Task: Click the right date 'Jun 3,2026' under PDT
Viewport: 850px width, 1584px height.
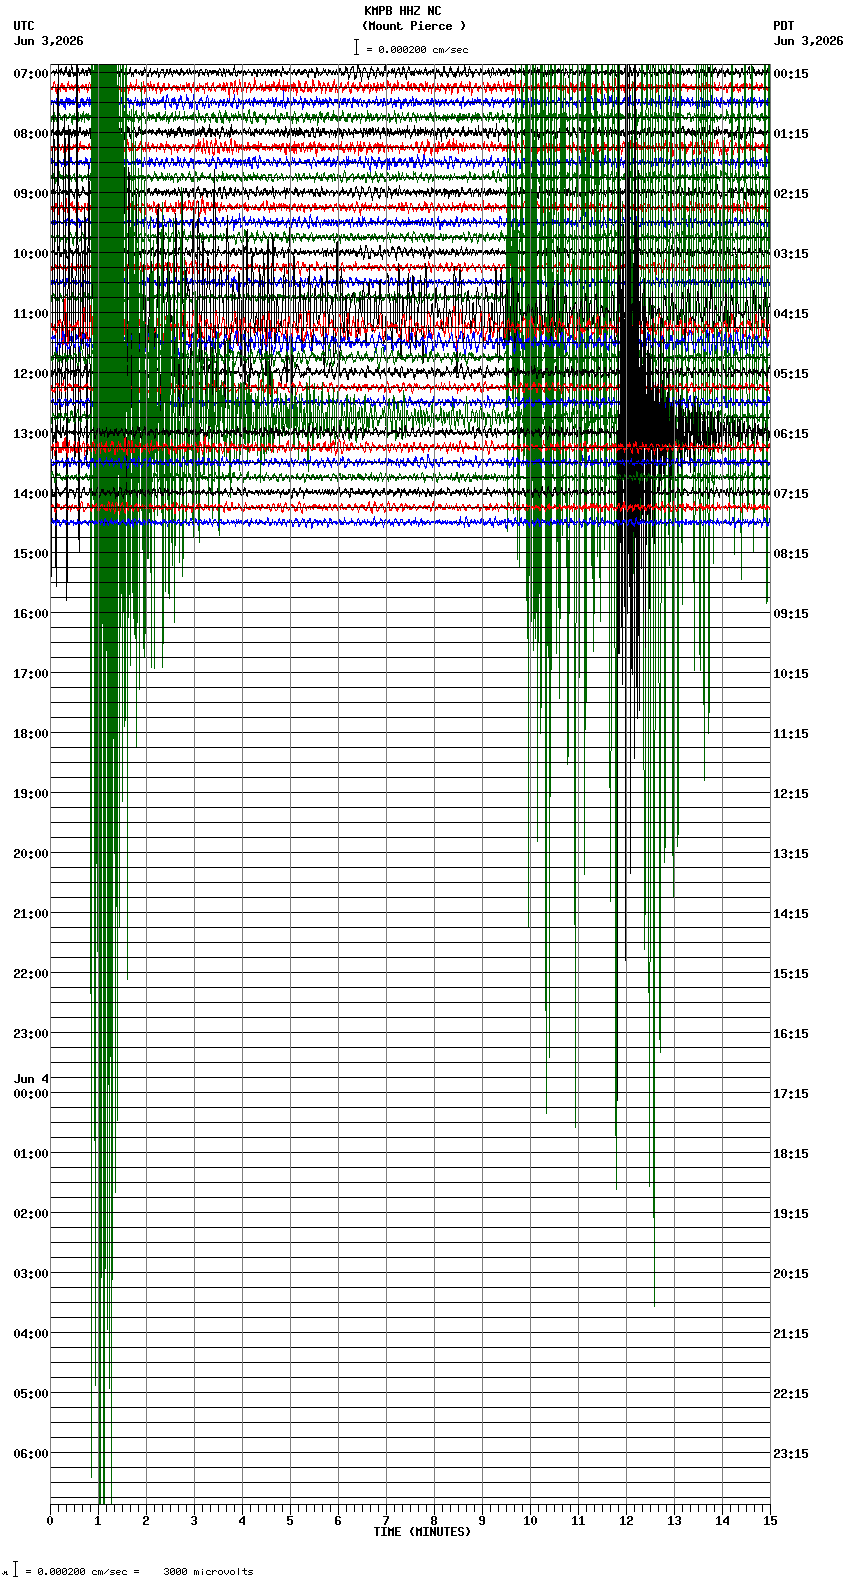Action: (x=808, y=41)
